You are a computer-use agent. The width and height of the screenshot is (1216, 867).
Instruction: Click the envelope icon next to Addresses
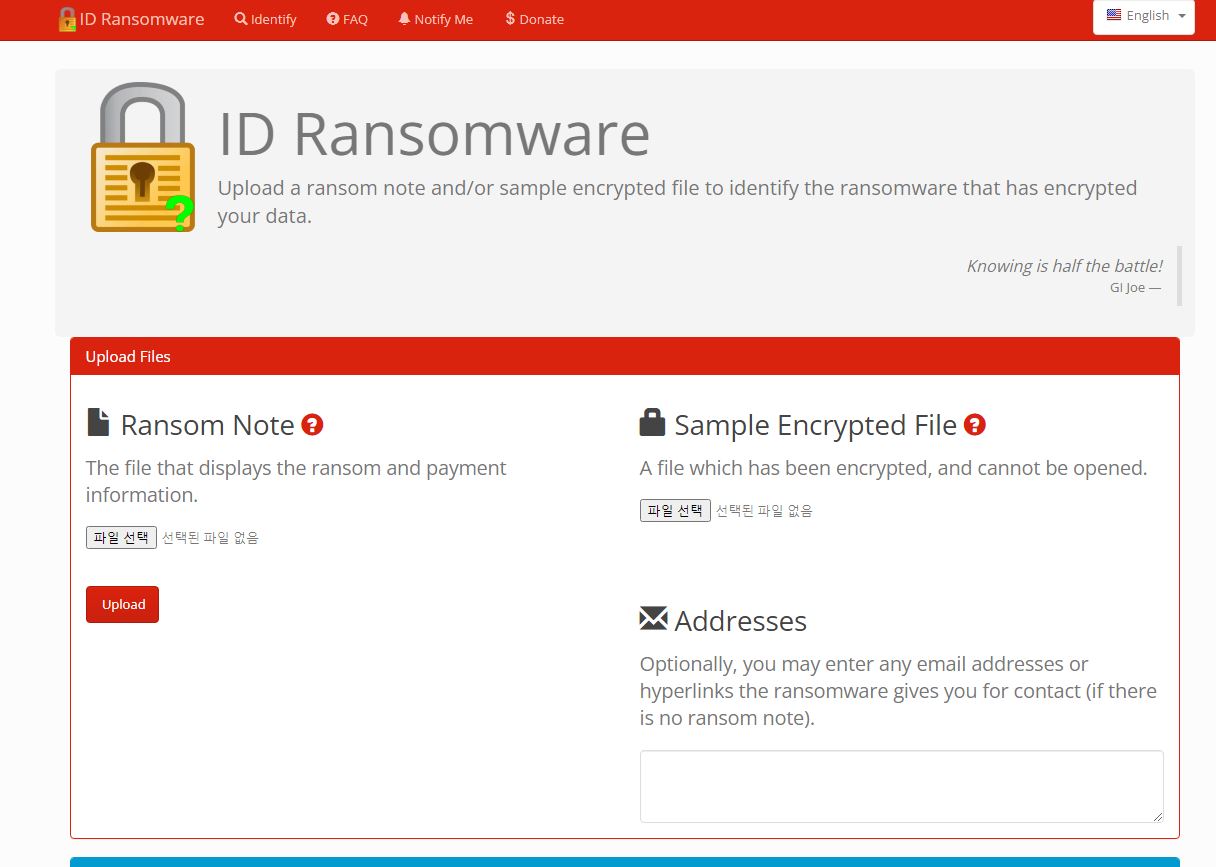click(x=653, y=619)
